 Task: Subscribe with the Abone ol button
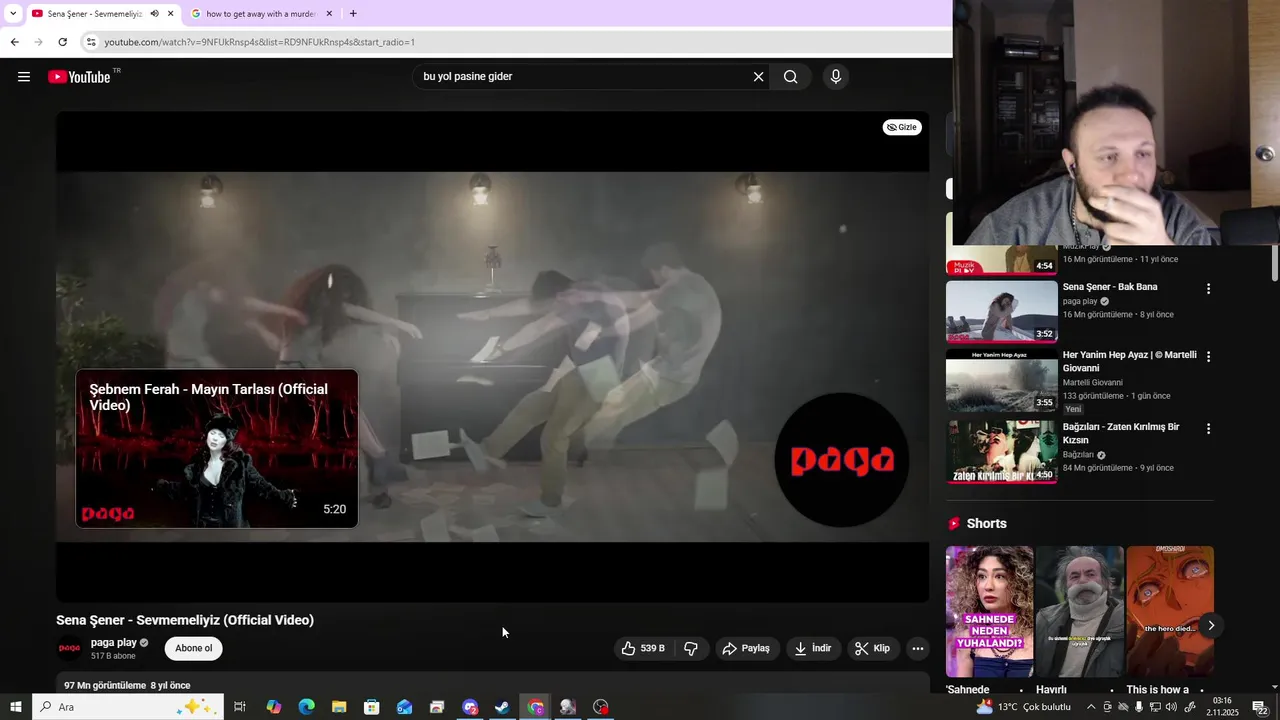click(x=194, y=649)
